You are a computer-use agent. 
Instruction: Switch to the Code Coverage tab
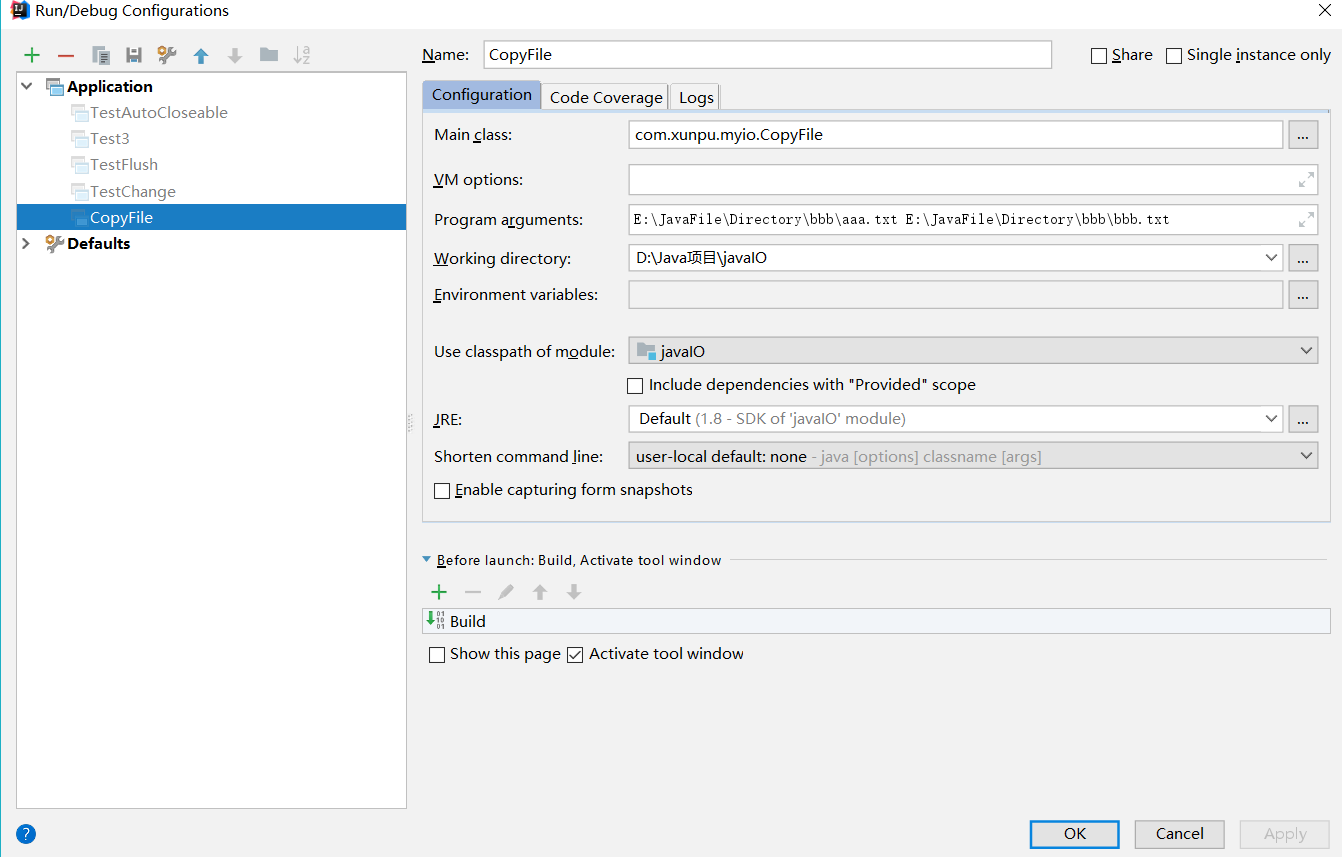[606, 97]
